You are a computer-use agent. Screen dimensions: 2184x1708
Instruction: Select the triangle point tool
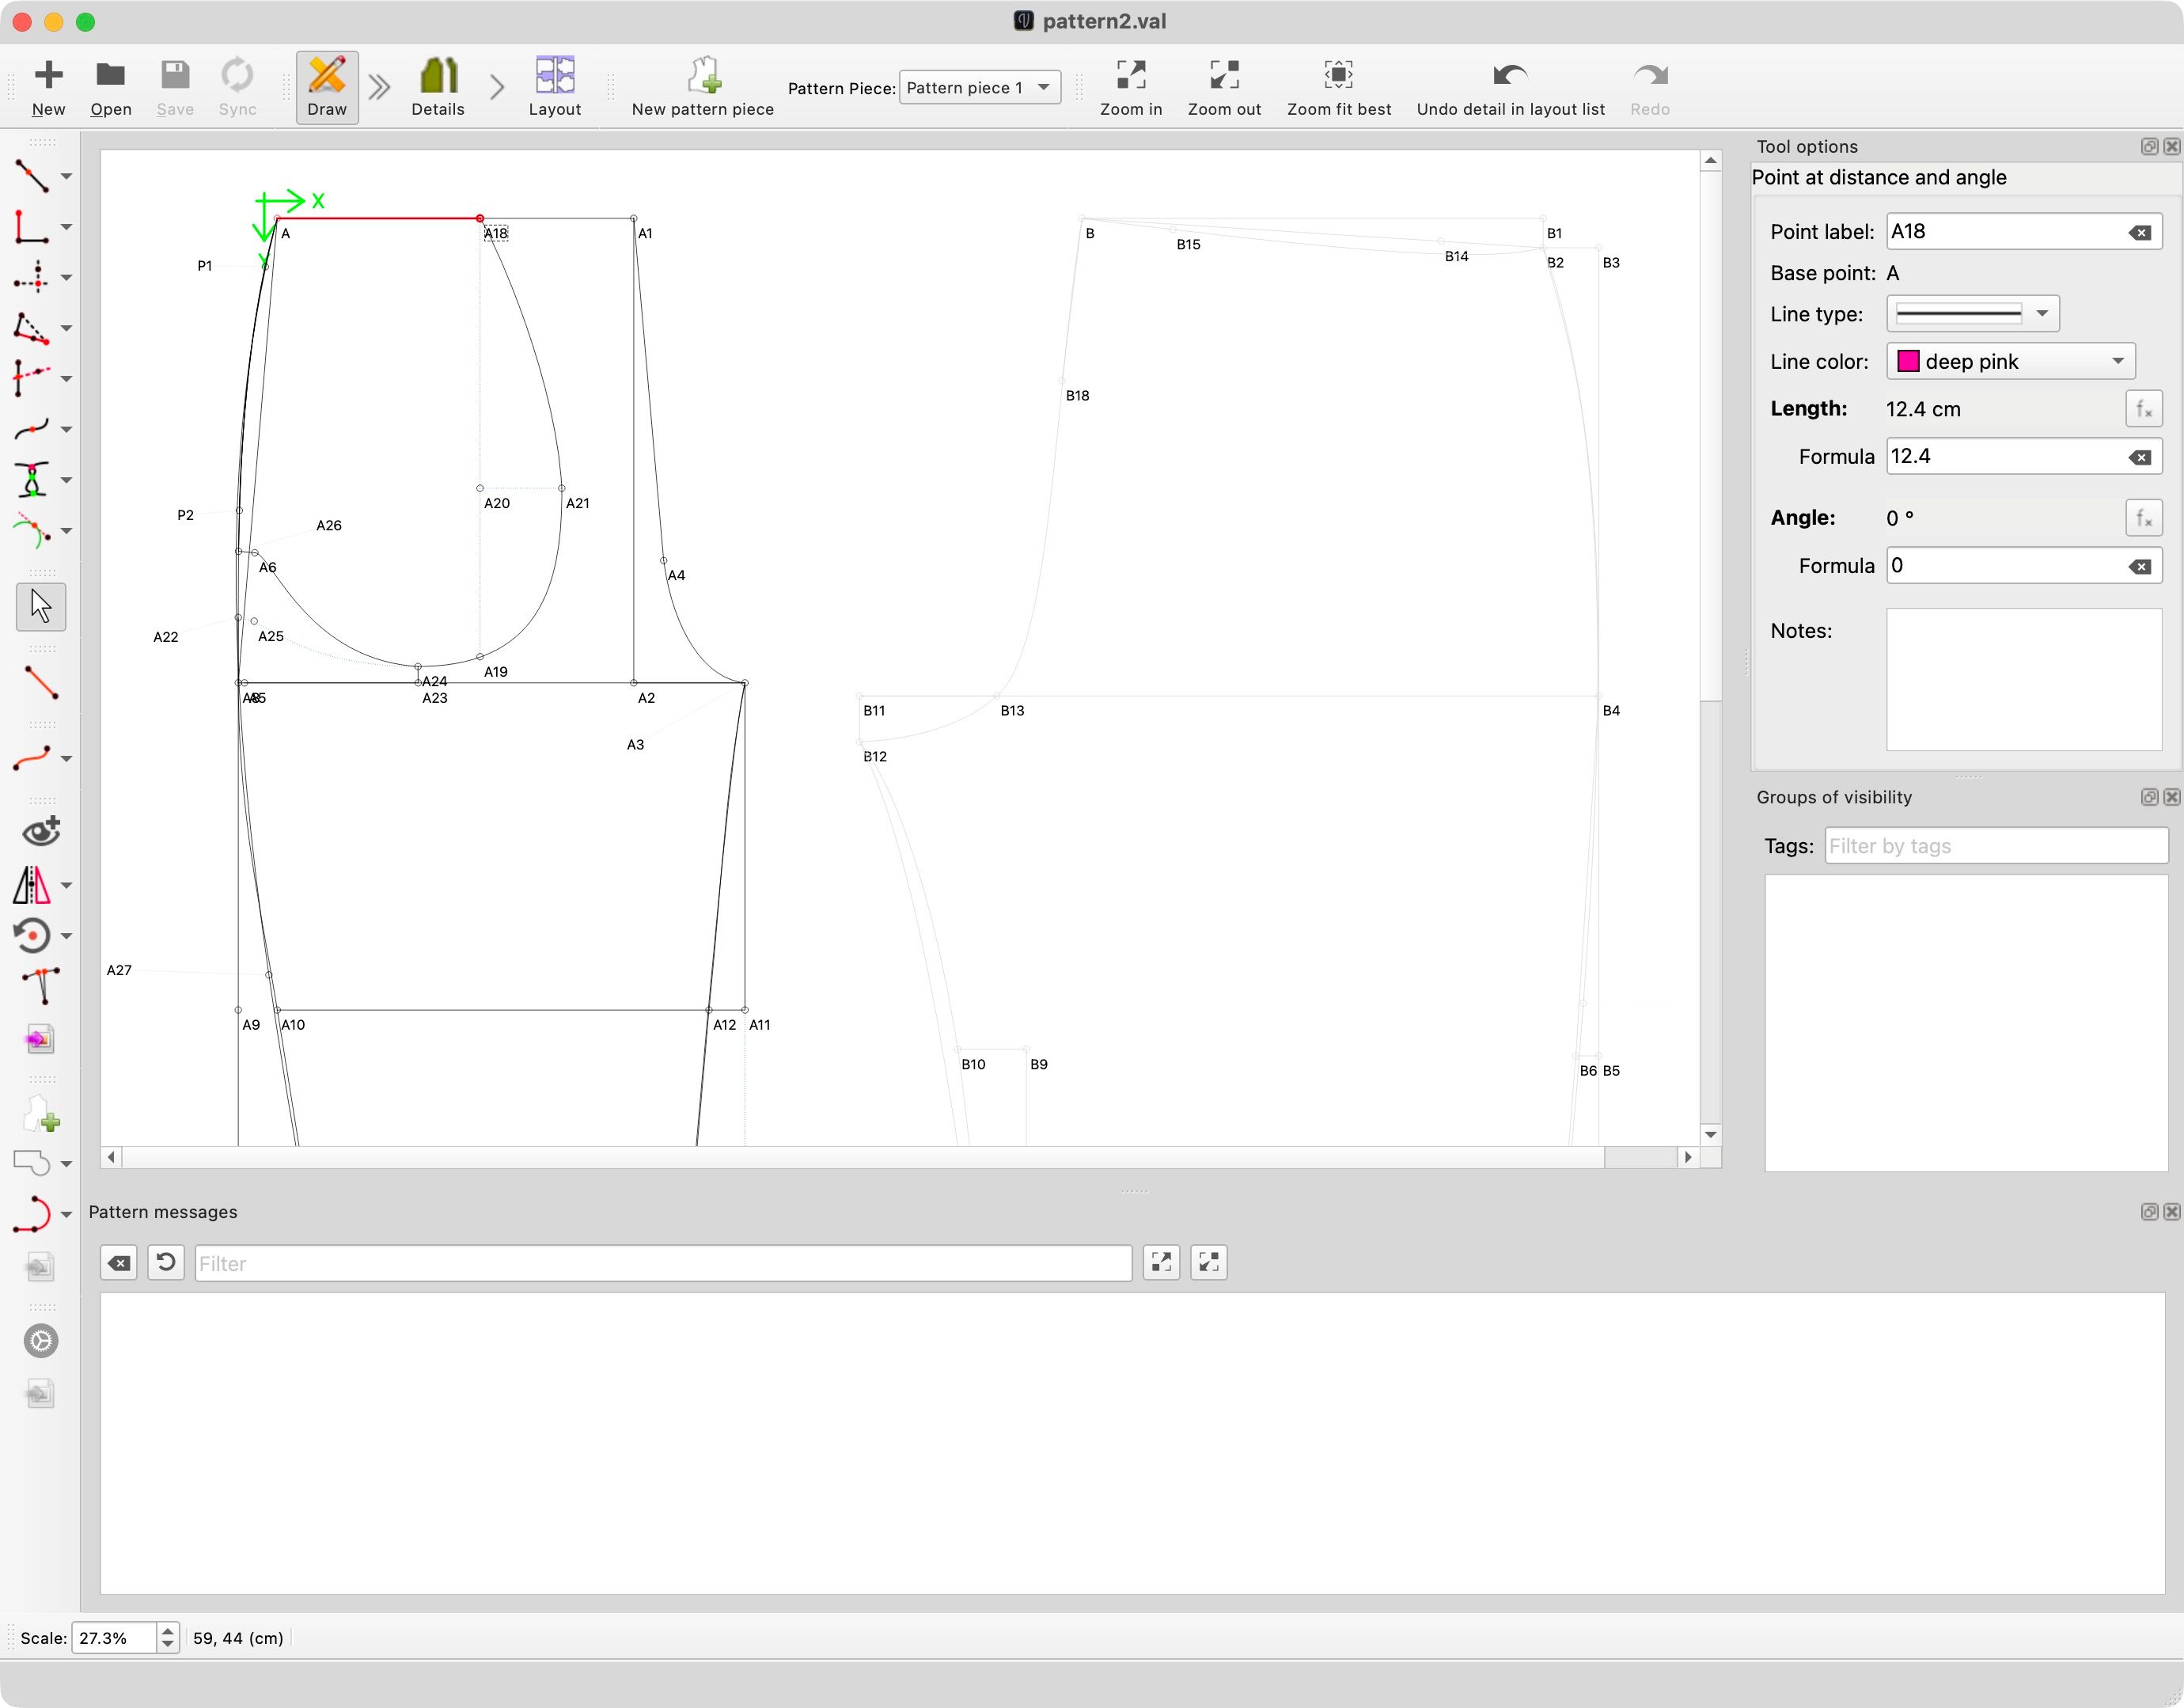click(x=32, y=328)
